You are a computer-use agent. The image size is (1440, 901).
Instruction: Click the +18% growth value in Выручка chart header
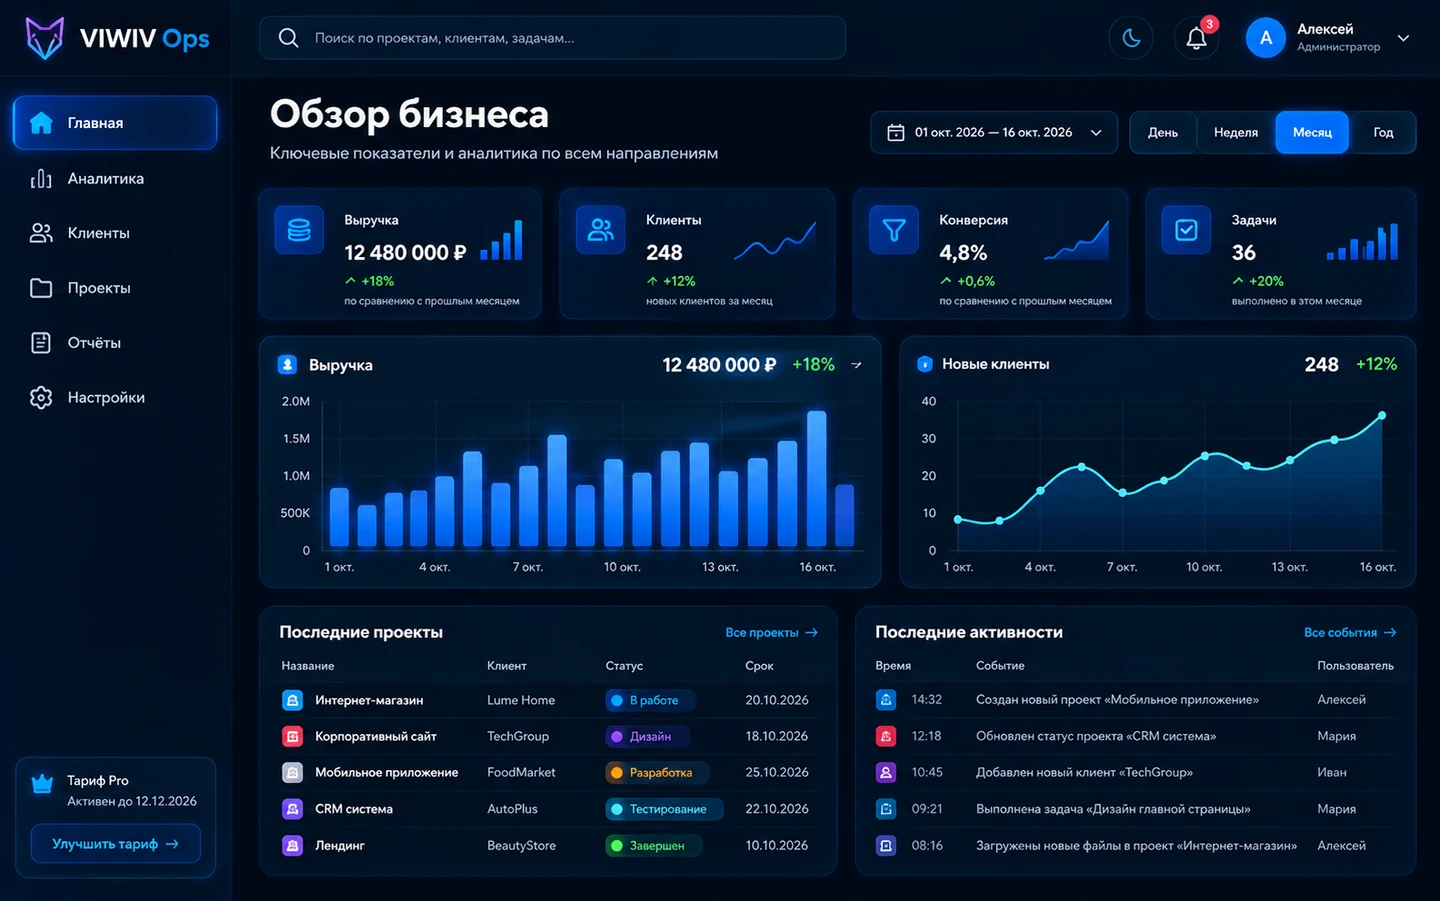pos(813,365)
